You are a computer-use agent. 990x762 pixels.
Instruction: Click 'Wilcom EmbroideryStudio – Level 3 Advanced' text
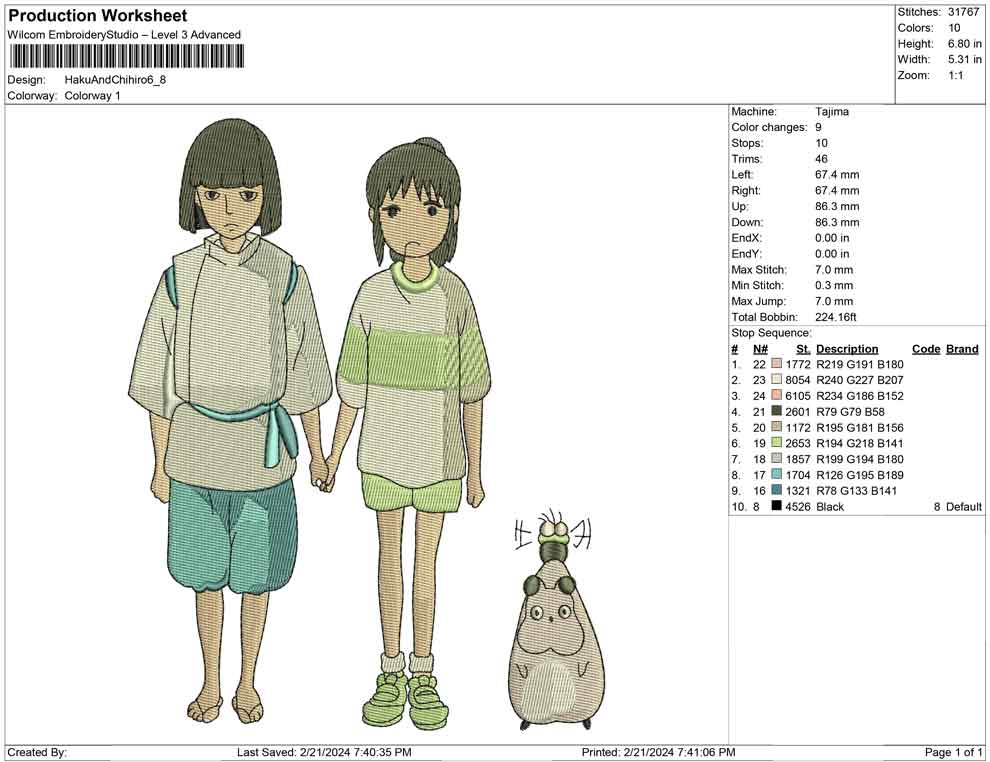tap(124, 35)
